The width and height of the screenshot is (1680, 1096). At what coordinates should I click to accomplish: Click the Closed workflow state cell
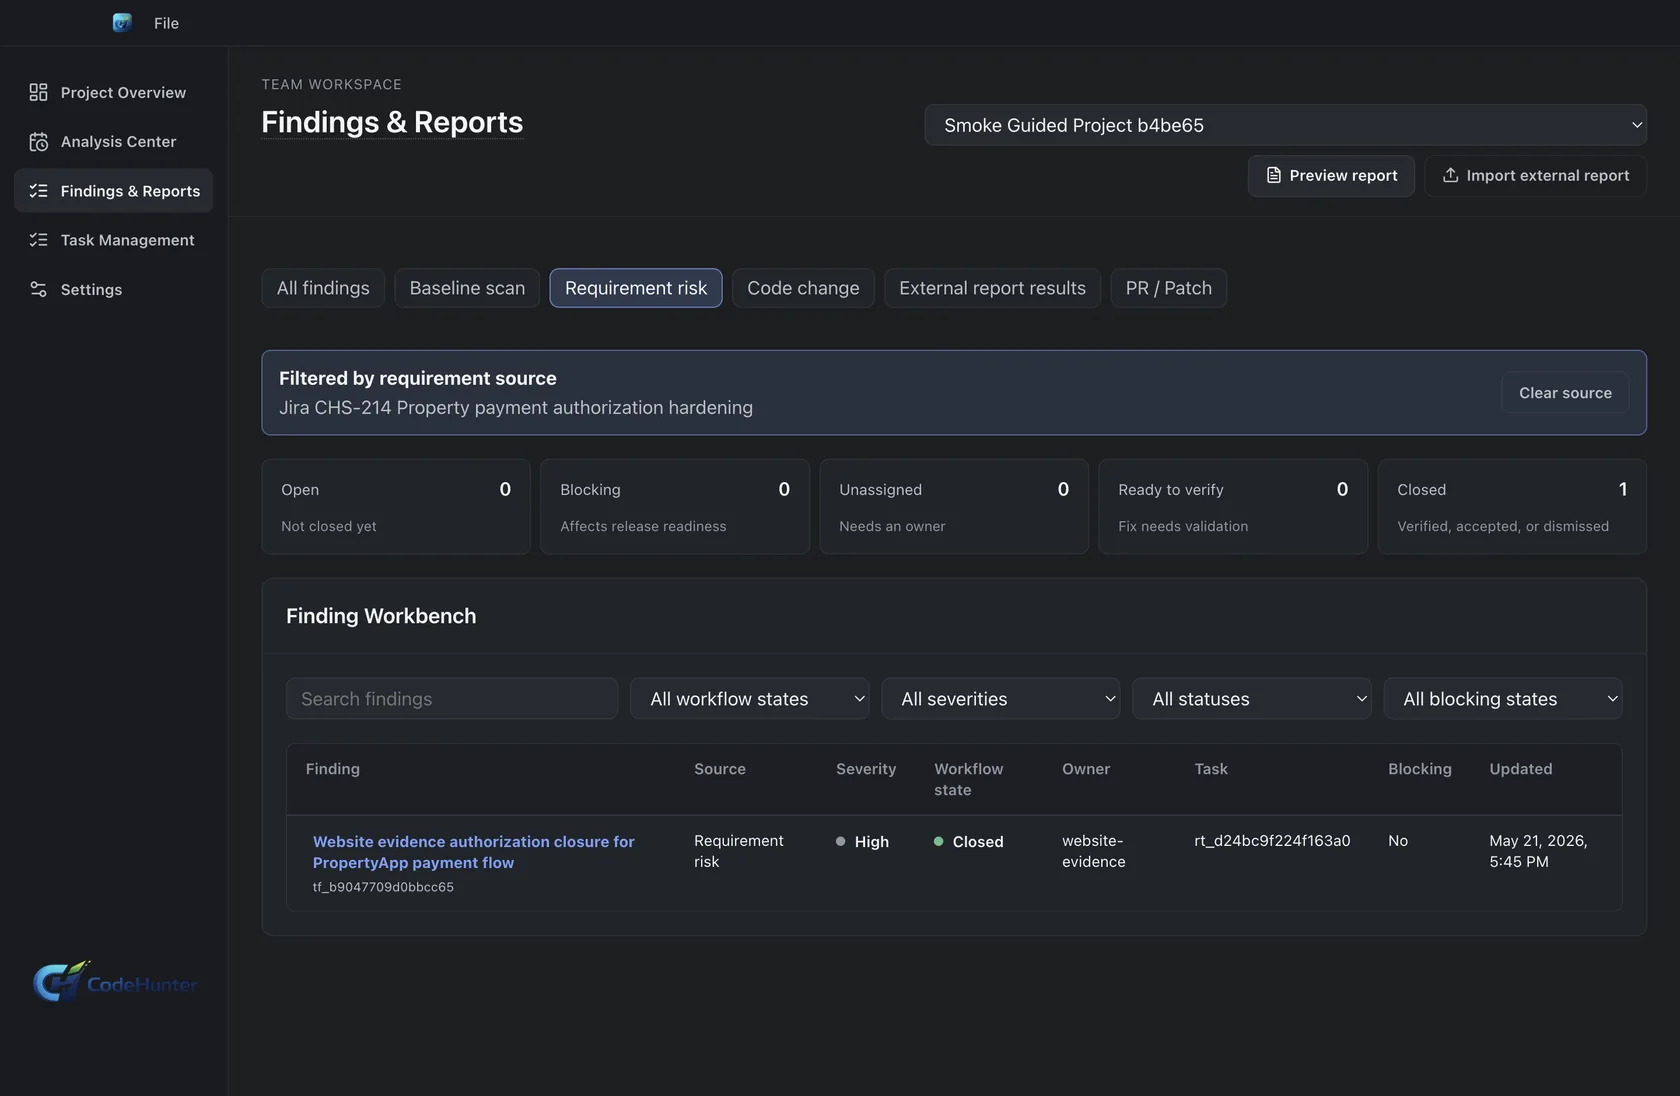[x=969, y=842]
